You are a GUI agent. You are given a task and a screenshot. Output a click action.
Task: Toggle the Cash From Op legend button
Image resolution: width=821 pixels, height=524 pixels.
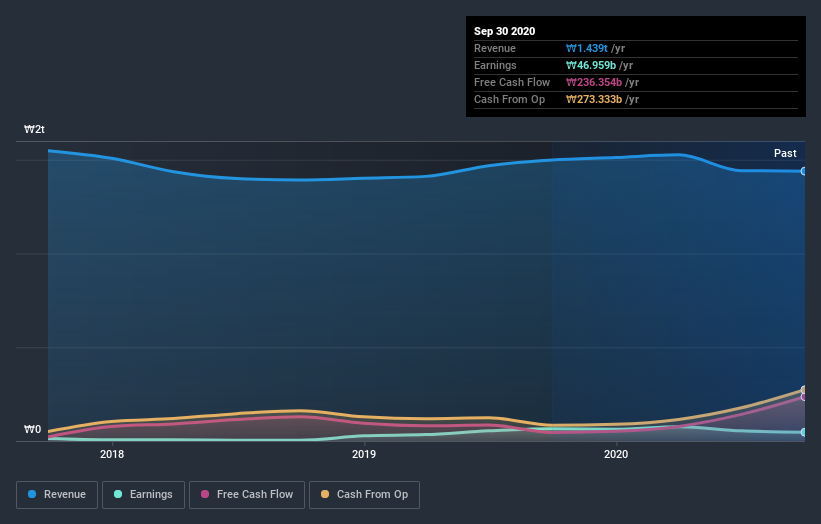point(364,495)
